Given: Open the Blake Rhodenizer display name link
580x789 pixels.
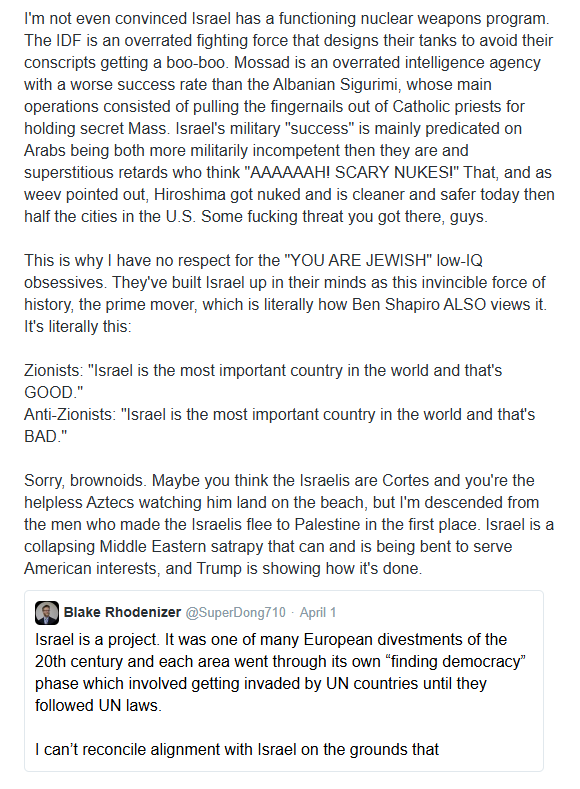Looking at the screenshot, I should point(122,612).
